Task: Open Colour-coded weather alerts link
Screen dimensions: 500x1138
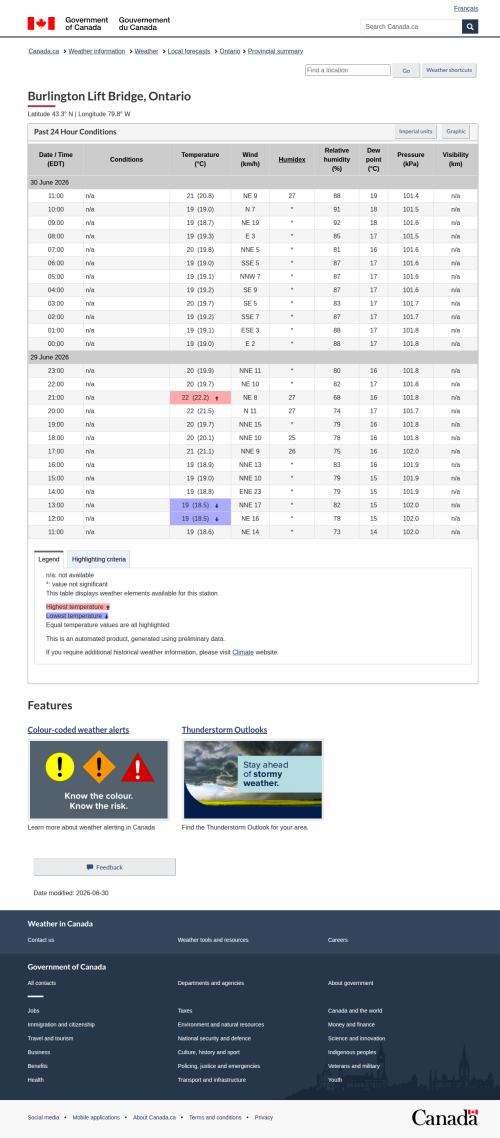Action: click(78, 729)
